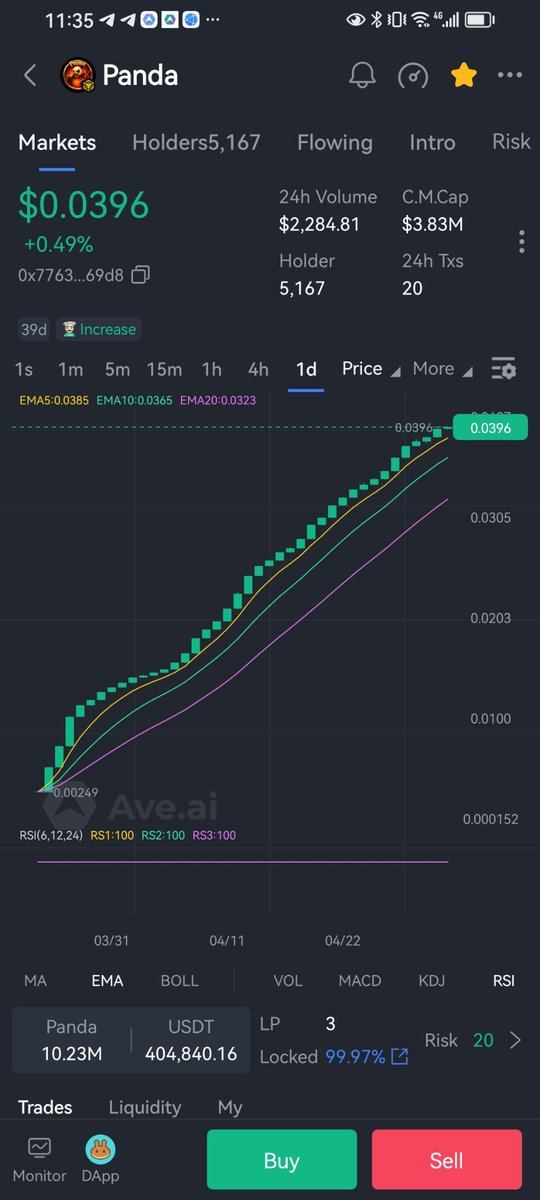
Task: Tap the EMA5:0.0385 indicator label
Action: point(54,400)
